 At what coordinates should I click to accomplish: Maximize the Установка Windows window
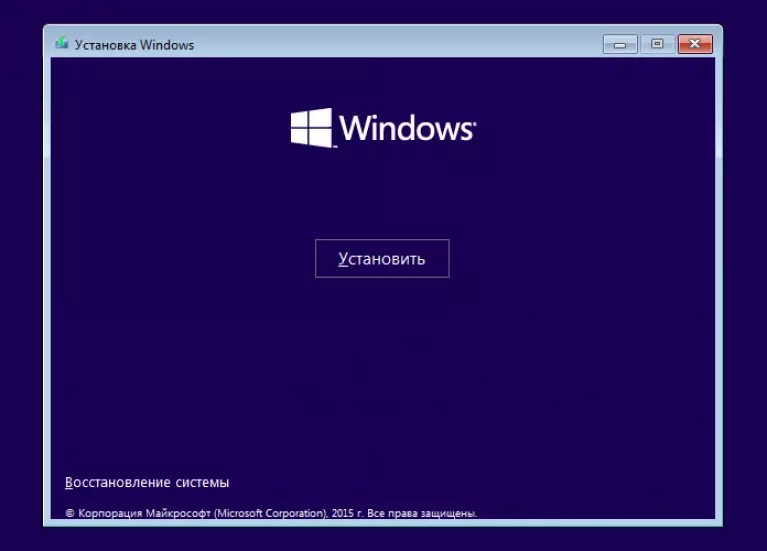point(657,44)
